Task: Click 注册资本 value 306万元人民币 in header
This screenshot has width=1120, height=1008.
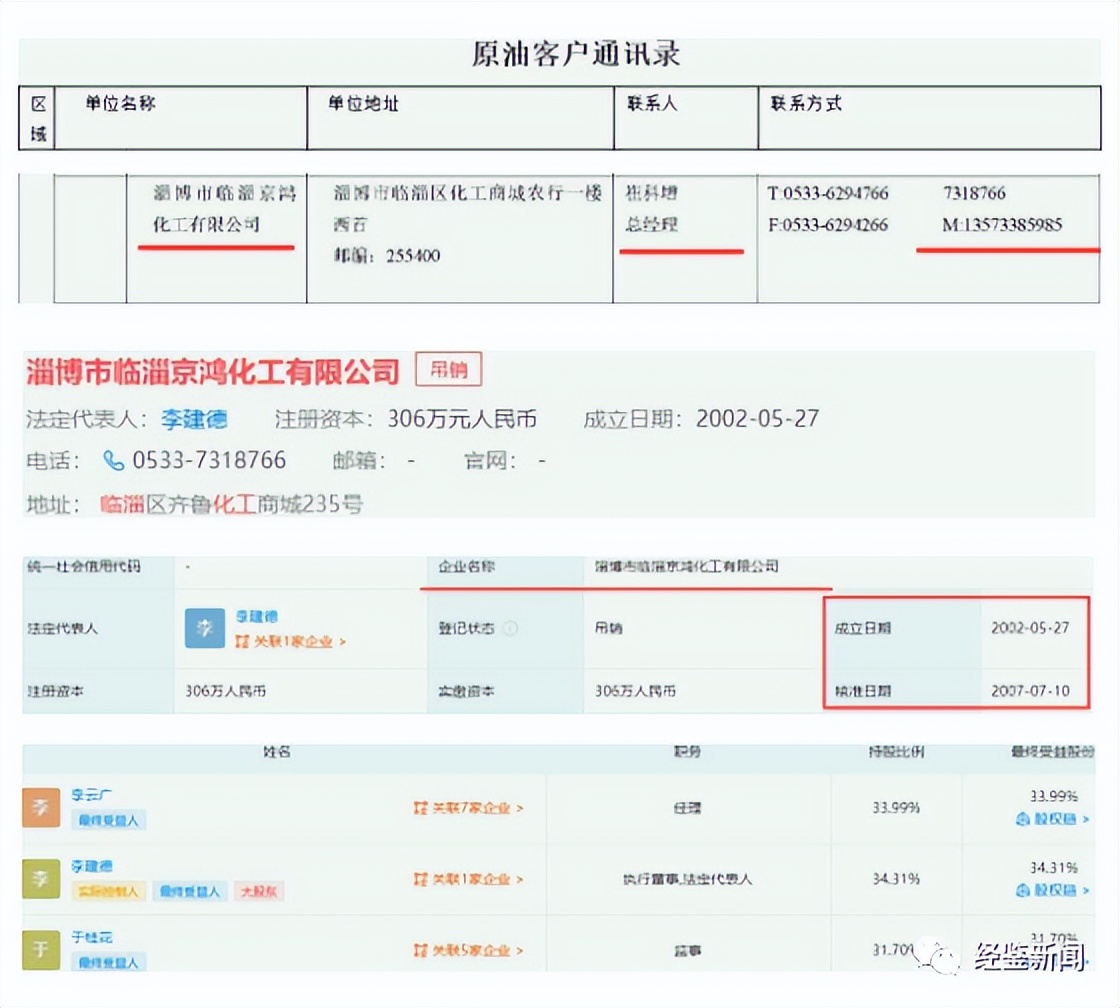Action: click(462, 419)
